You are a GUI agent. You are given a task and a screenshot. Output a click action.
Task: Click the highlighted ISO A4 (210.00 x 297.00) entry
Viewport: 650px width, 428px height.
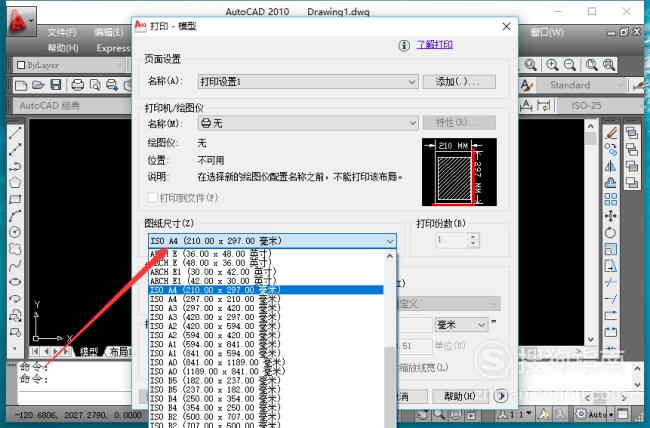point(266,290)
